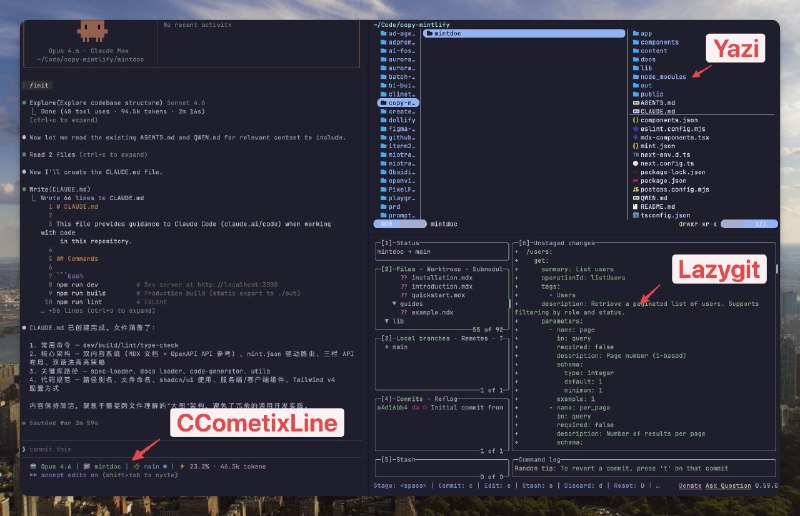Switch to the Local branches panel

[x=412, y=339]
